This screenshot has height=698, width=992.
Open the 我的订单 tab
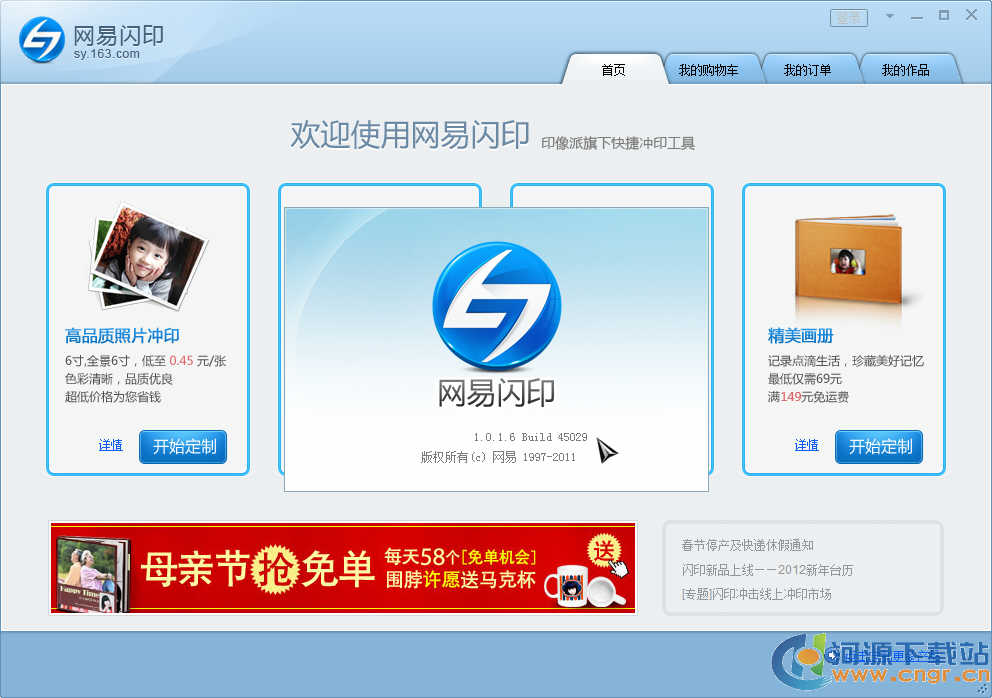point(807,70)
